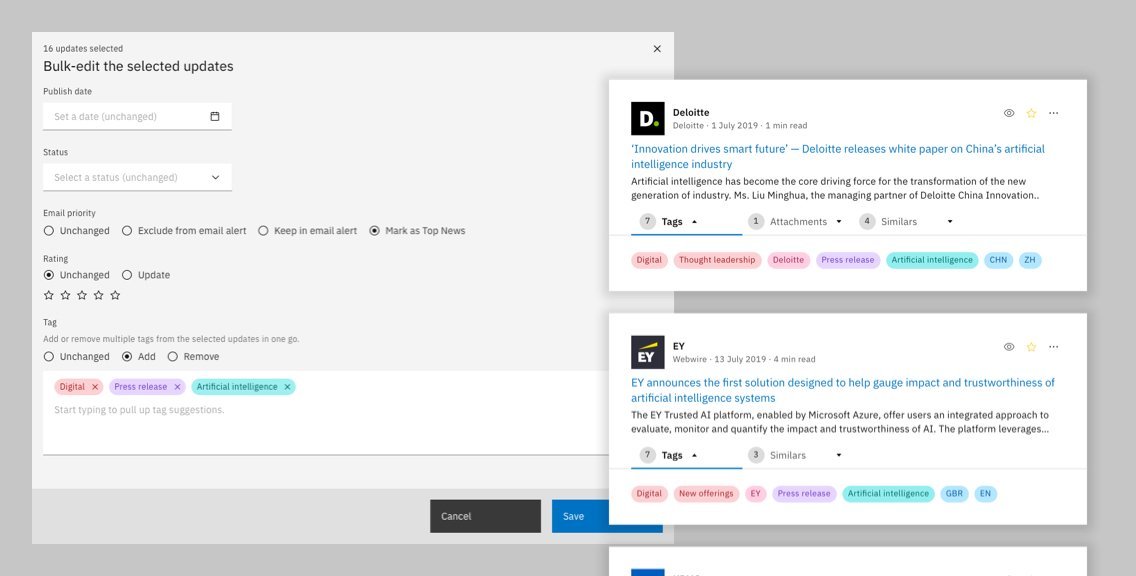Click the EN tag on EY card

tap(985, 494)
